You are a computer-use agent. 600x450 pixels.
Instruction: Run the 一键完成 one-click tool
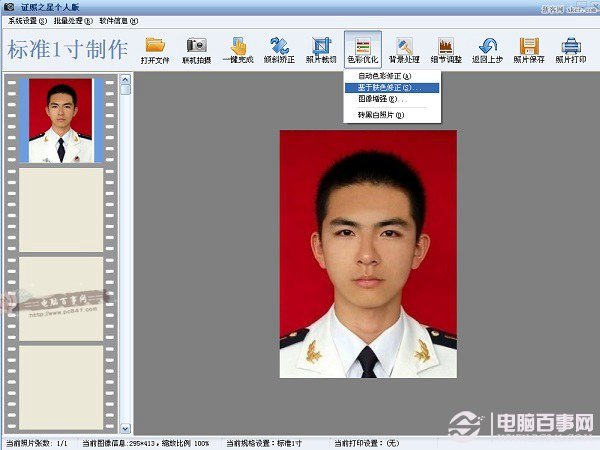(x=238, y=50)
